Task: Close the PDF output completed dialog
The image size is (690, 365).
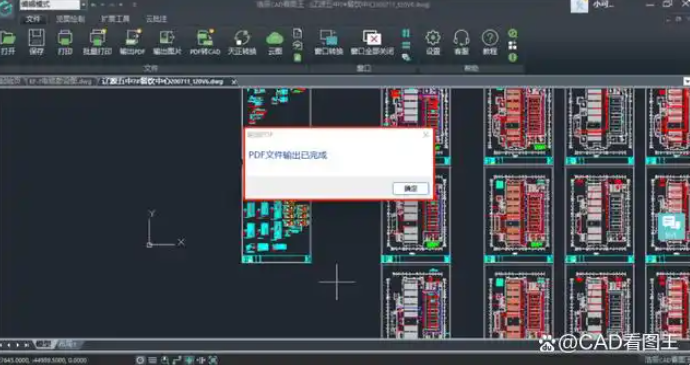Action: (x=426, y=135)
